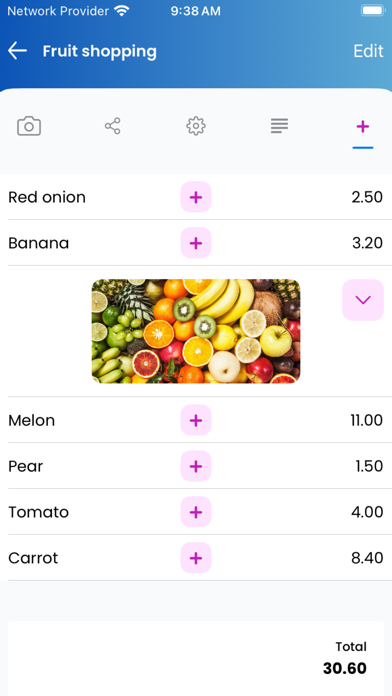392x696 pixels.
Task: Select the text lines list icon
Action: pyautogui.click(x=279, y=126)
